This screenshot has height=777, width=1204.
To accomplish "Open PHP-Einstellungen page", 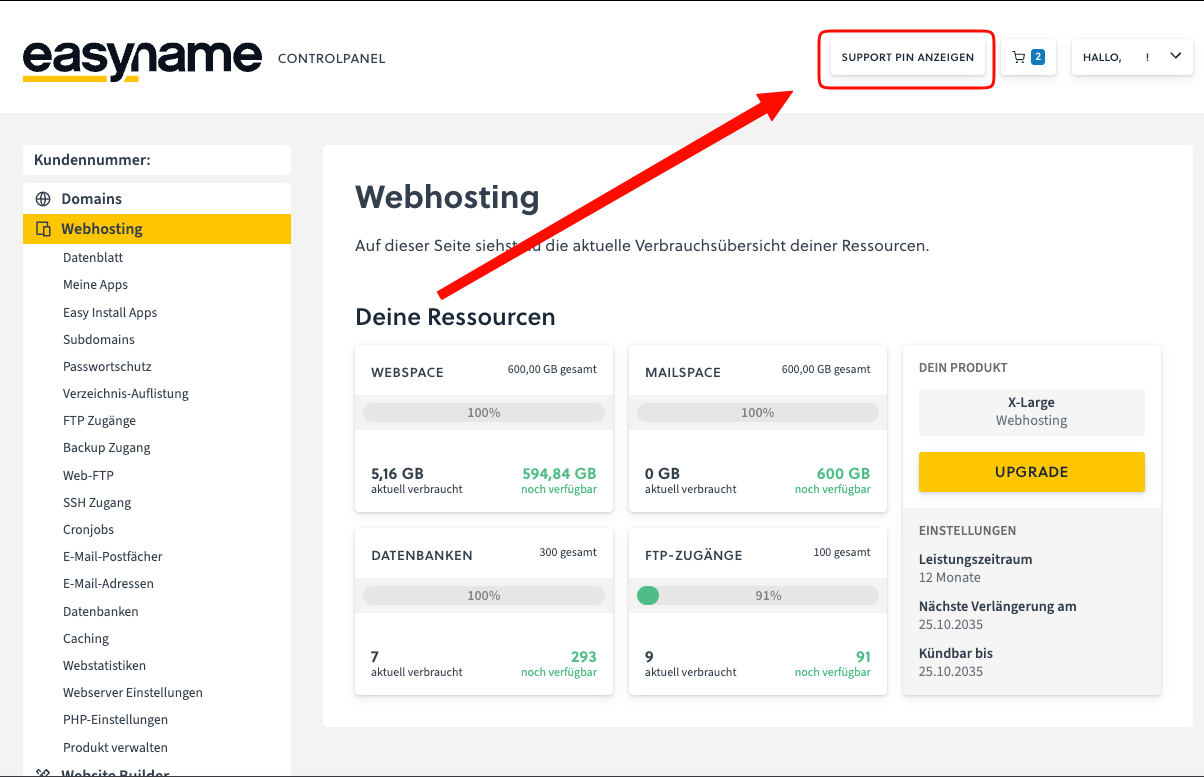I will (x=115, y=719).
